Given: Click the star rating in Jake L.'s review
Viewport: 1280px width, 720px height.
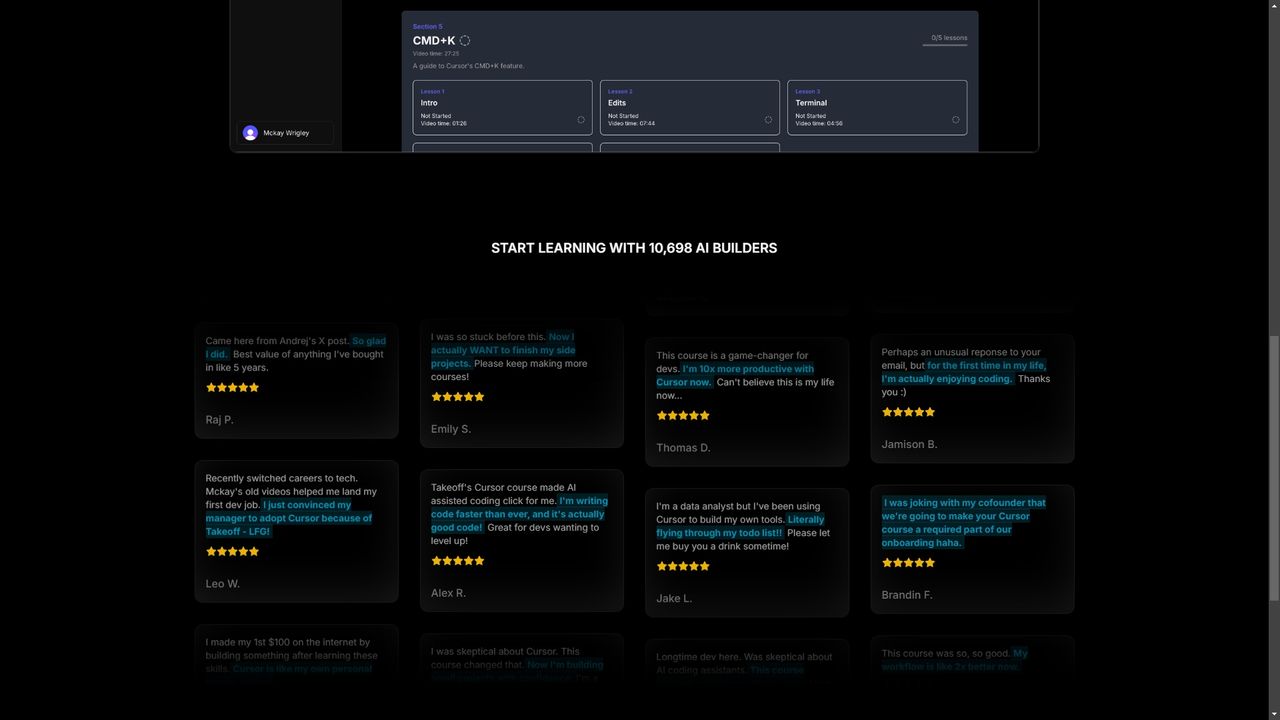Looking at the screenshot, I should pos(683,566).
